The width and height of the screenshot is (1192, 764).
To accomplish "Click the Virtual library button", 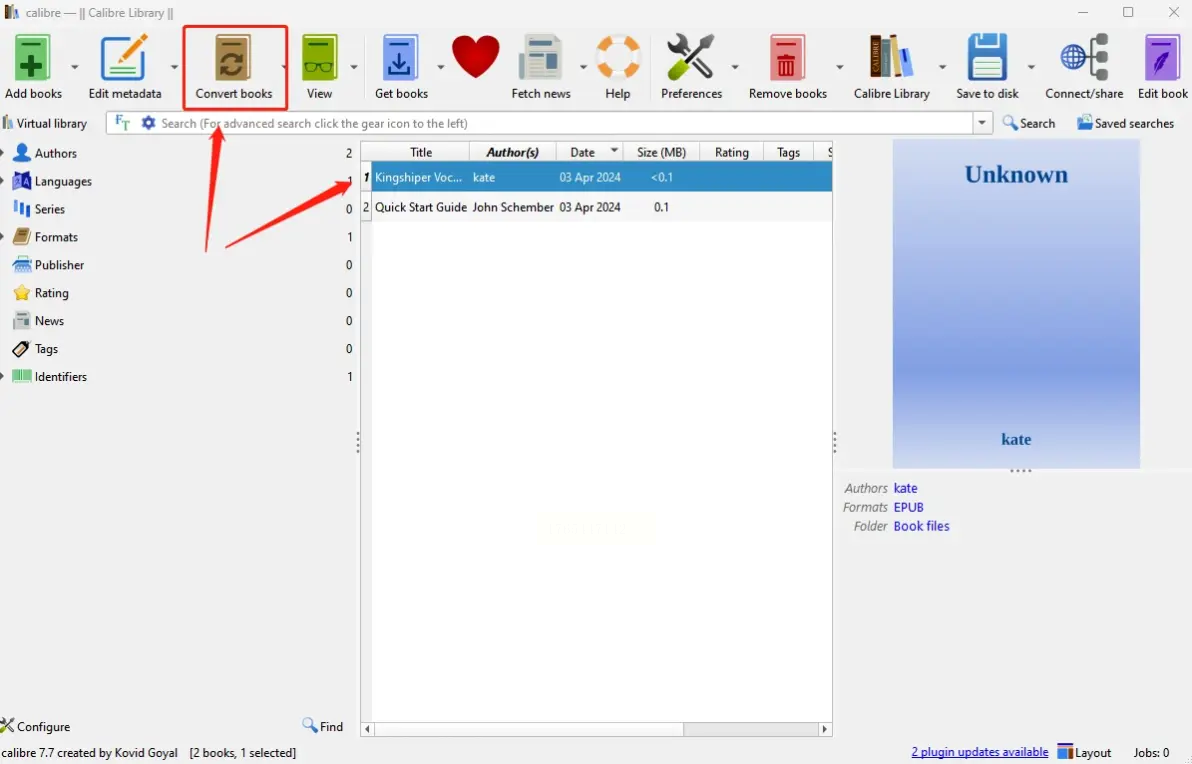I will [x=45, y=123].
